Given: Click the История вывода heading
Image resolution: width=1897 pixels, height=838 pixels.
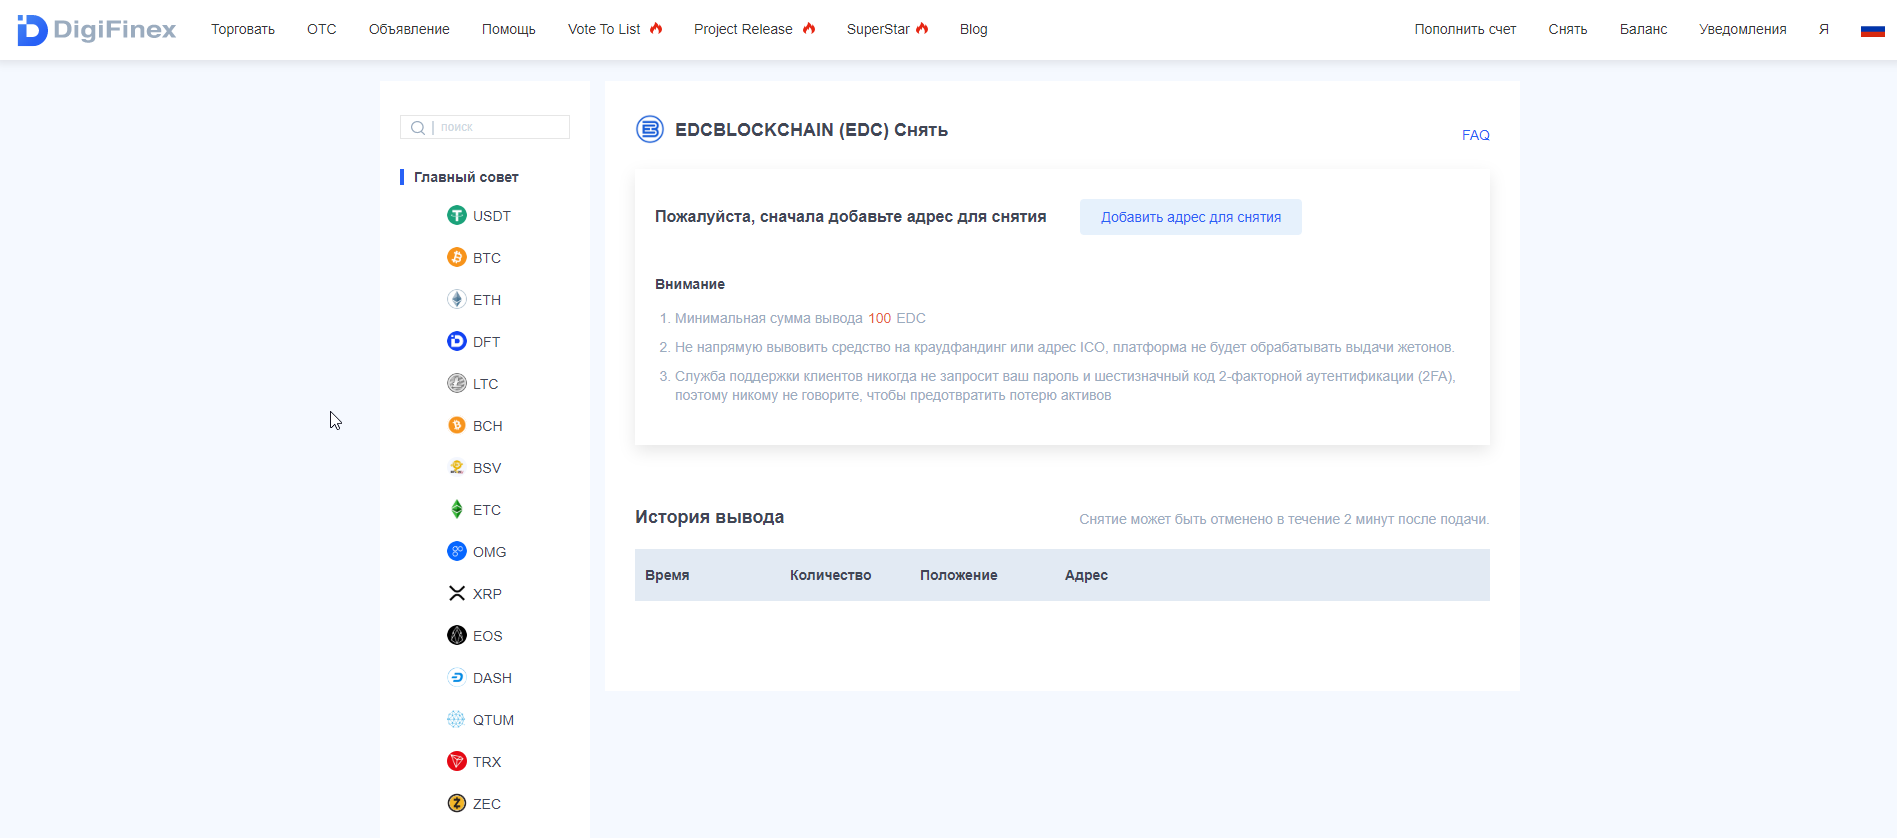Looking at the screenshot, I should [709, 517].
